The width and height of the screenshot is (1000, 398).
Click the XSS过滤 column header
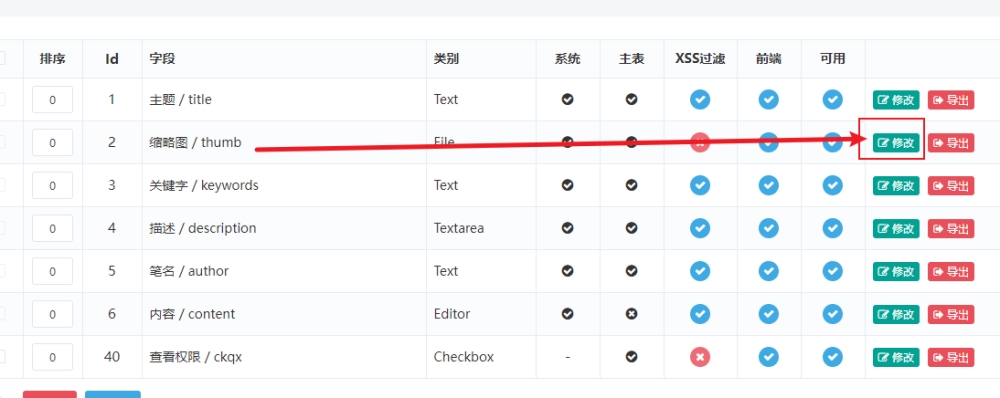[700, 59]
